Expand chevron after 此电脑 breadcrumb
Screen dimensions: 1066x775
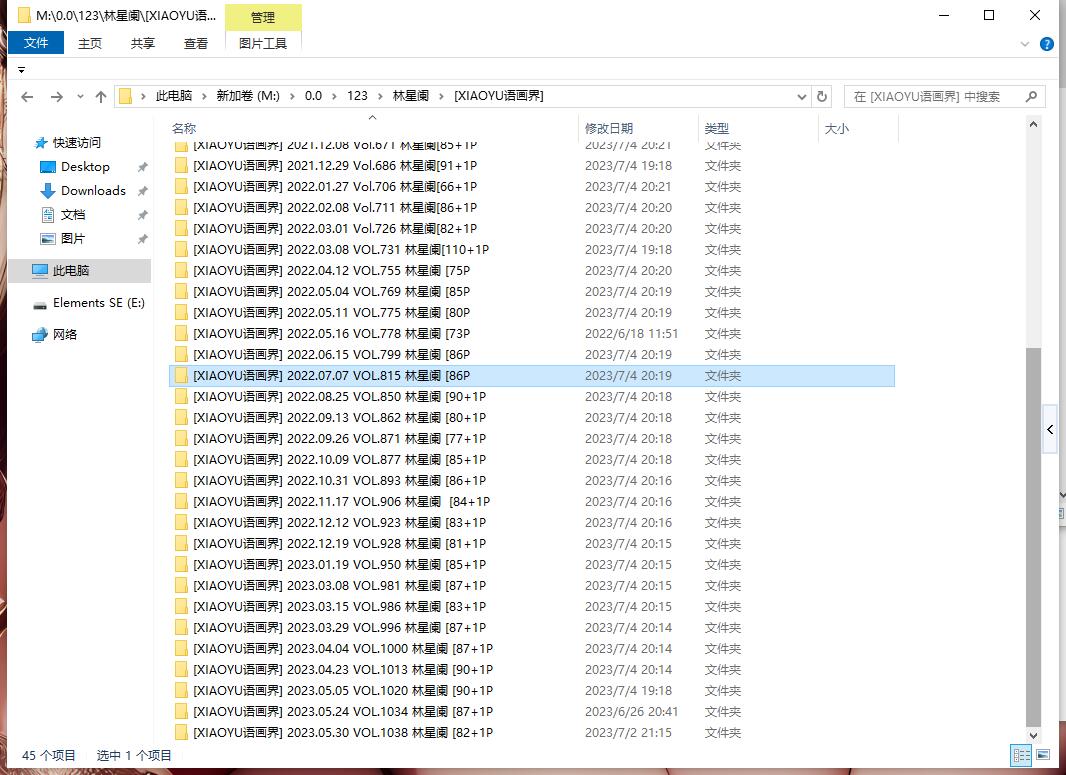(x=204, y=97)
